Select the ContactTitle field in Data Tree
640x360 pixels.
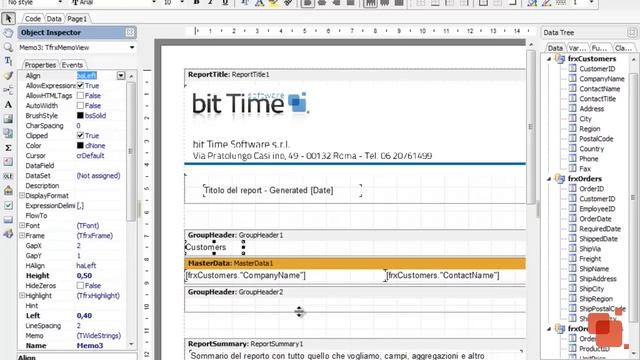pyautogui.click(x=598, y=99)
